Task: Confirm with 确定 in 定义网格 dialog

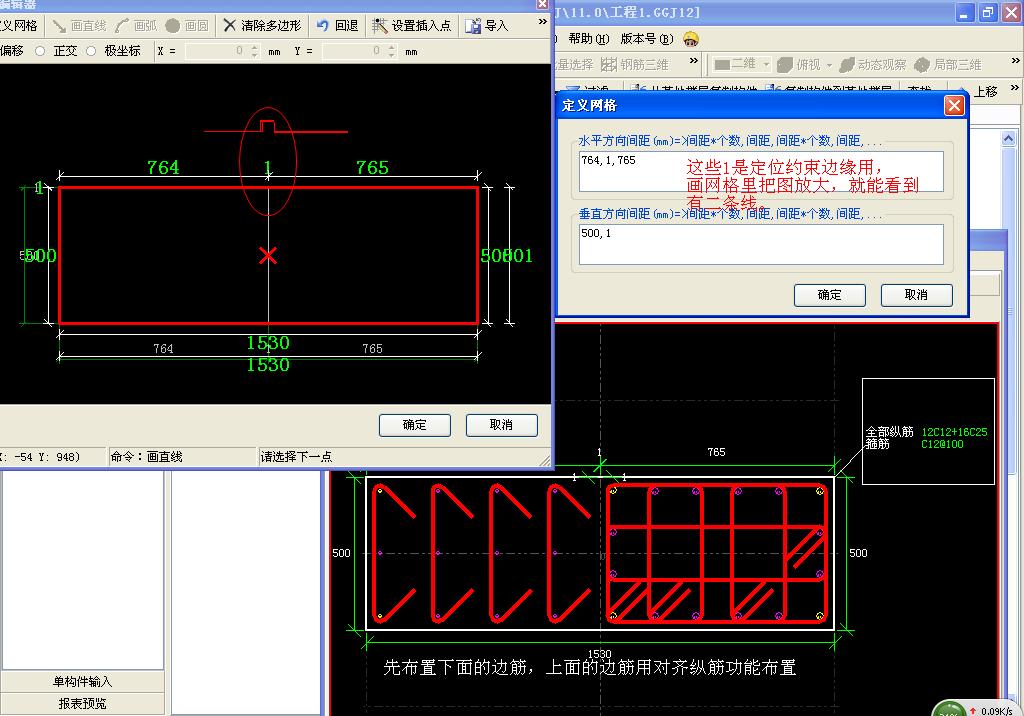Action: tap(829, 295)
